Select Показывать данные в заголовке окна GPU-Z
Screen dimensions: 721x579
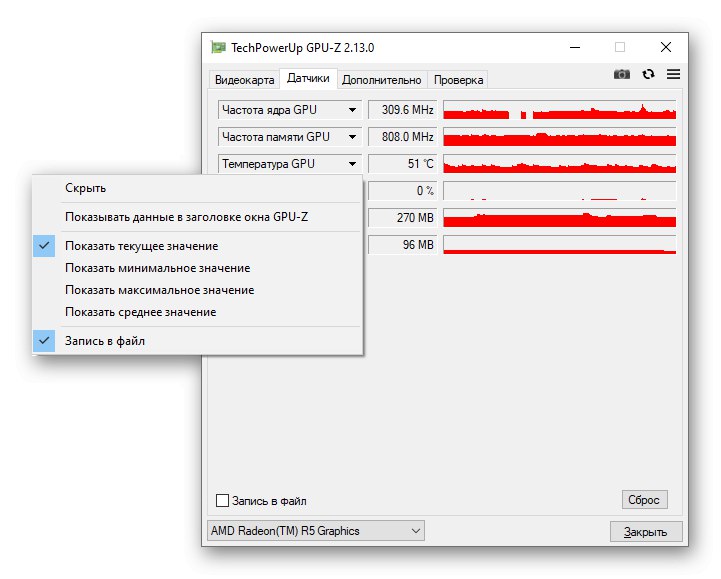tap(198, 217)
